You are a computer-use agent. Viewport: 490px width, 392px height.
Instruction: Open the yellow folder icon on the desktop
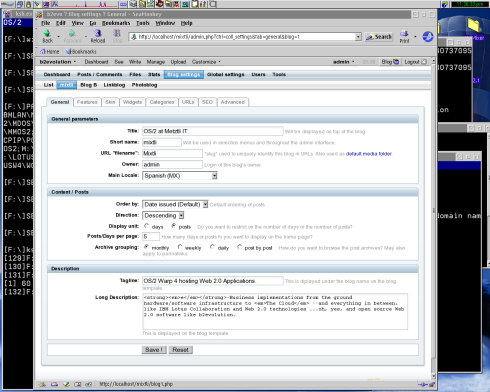tap(473, 25)
